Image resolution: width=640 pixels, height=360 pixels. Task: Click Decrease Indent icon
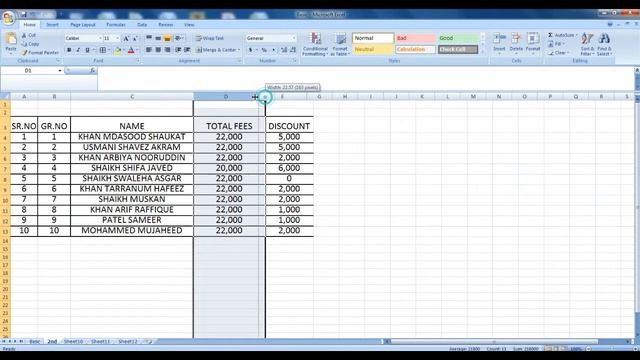178,50
